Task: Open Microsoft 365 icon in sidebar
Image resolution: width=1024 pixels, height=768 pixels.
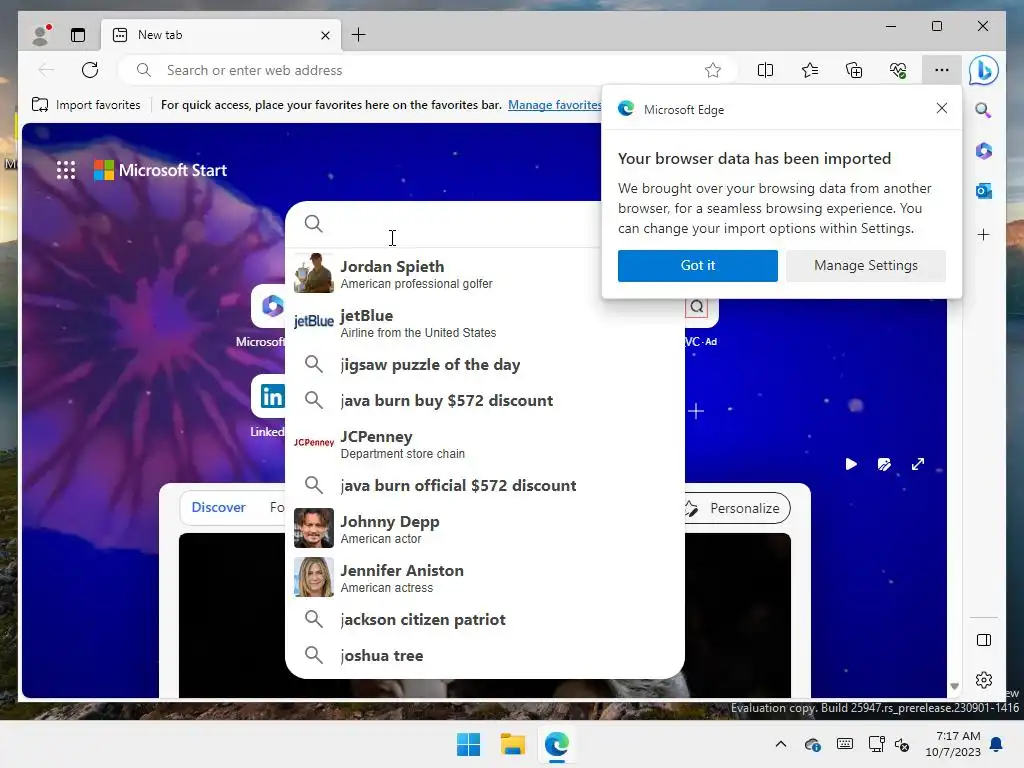Action: click(984, 151)
